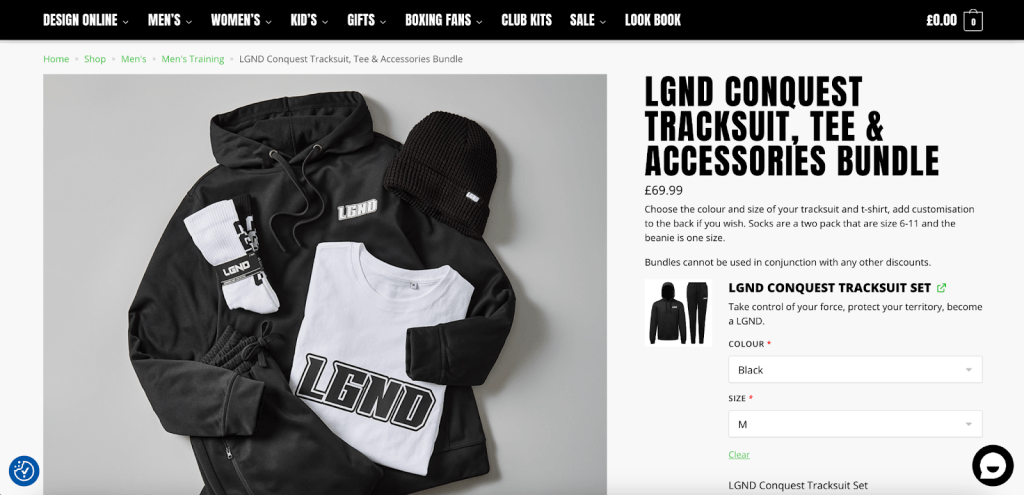Go to Men's Training breadcrumb

tap(193, 59)
